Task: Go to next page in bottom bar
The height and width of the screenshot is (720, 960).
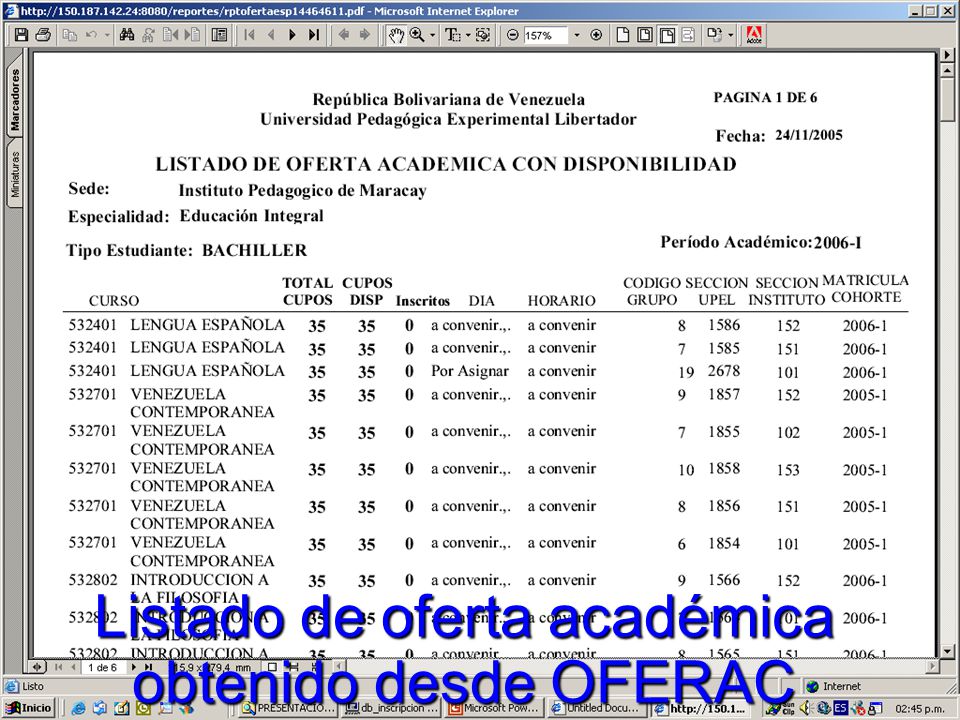Action: [133, 667]
